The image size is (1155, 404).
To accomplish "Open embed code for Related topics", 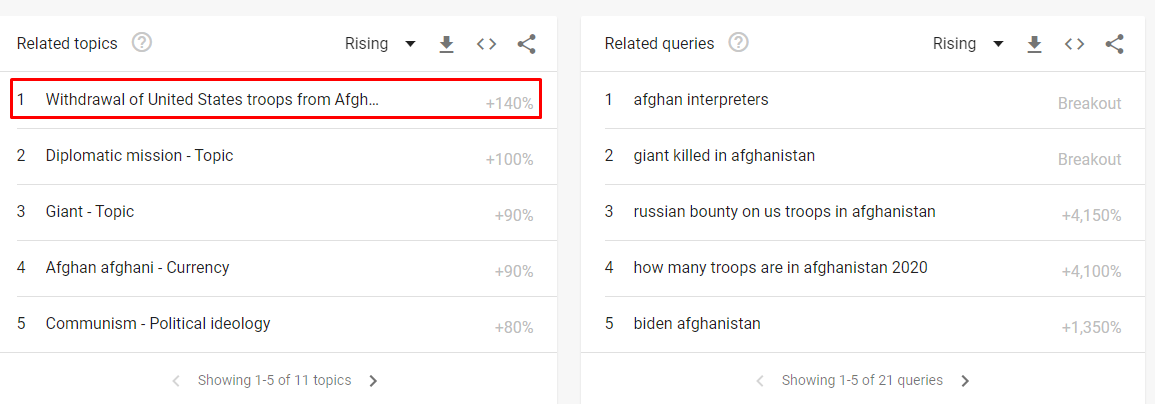I will click(x=486, y=44).
